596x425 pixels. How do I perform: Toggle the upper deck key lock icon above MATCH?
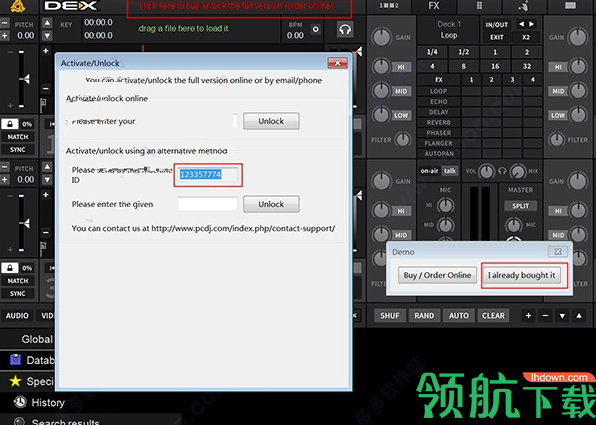coord(10,124)
